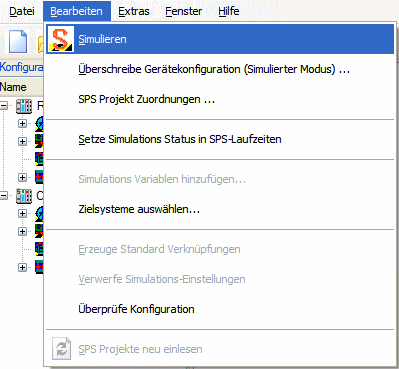Screen dimensions: 399x369
Task: Open the Datei menu
Action: tap(22, 11)
